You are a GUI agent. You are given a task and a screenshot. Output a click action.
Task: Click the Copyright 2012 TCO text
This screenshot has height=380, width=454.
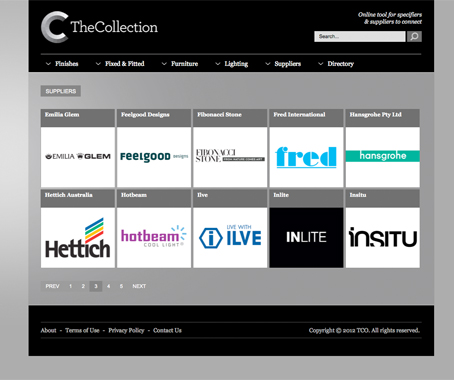364,331
